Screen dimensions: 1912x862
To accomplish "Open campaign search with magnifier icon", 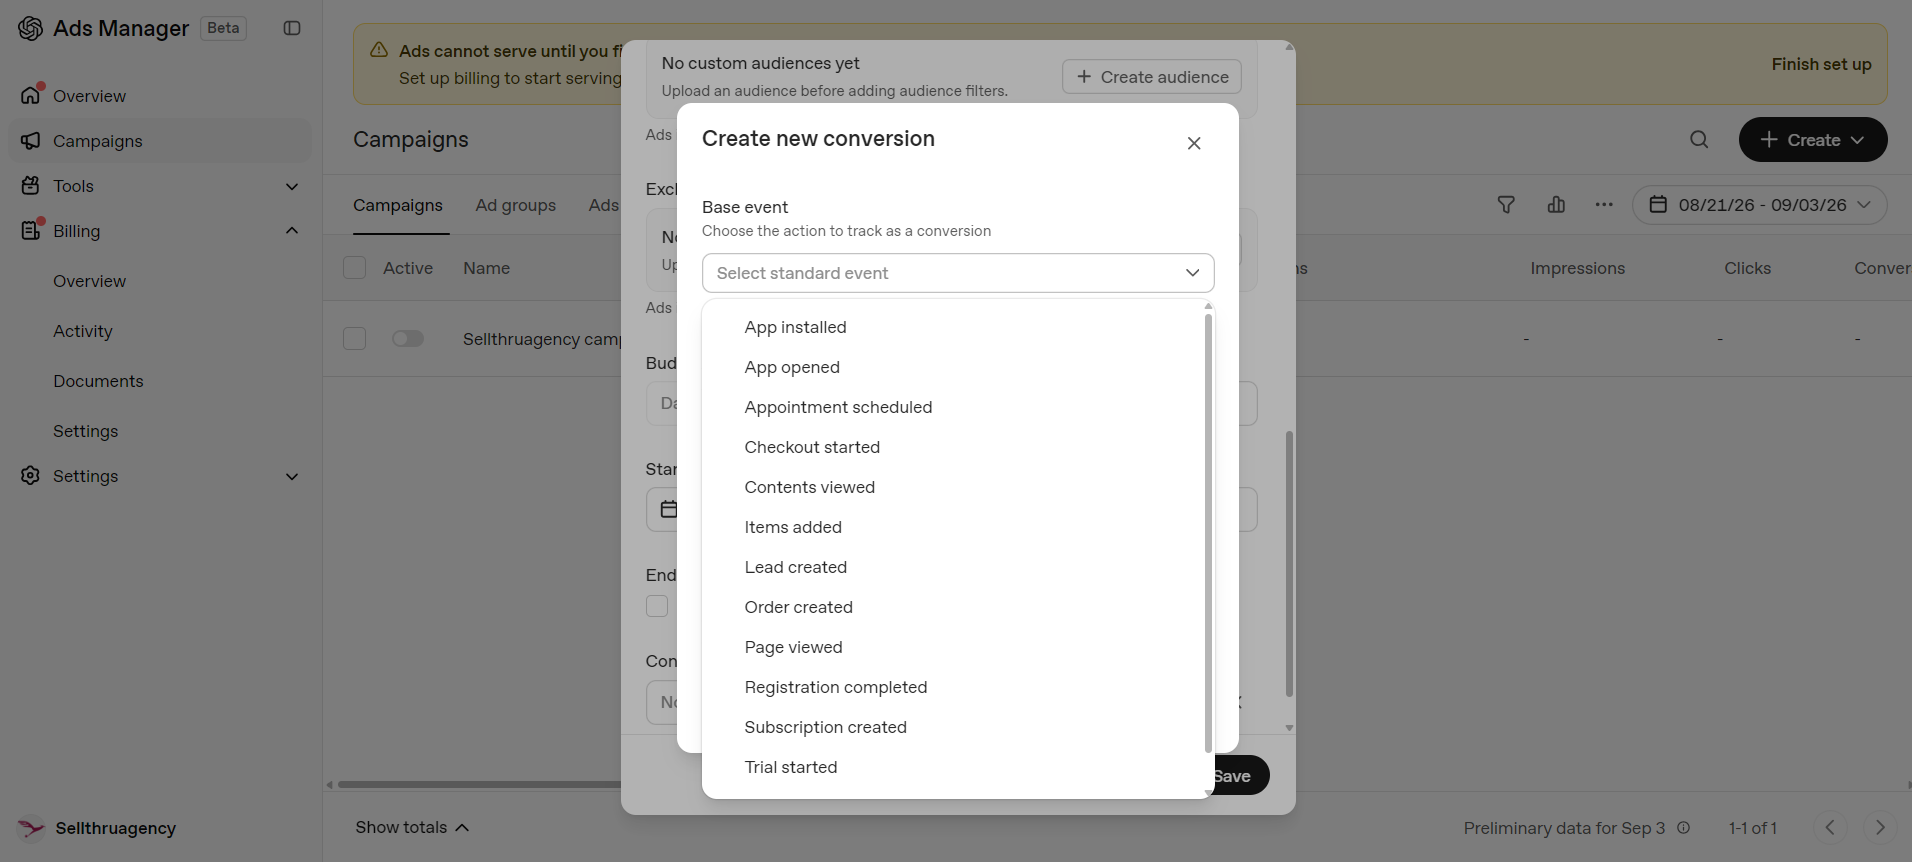I will (1699, 140).
